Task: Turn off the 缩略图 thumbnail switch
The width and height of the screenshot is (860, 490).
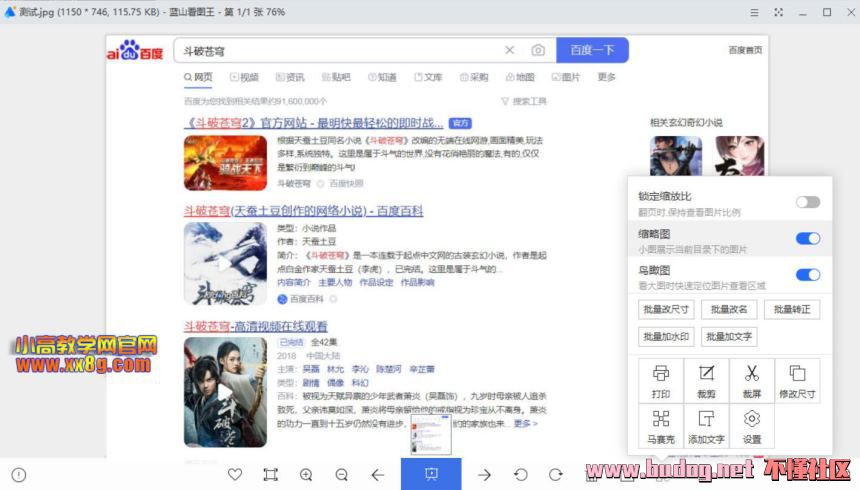Action: [808, 238]
